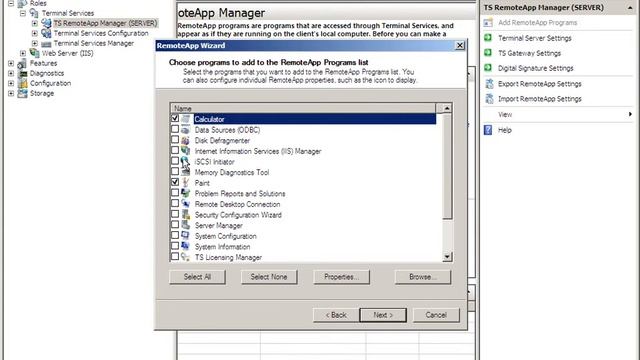This screenshot has height=360, width=640.
Task: Click the Browse... button
Action: click(423, 277)
